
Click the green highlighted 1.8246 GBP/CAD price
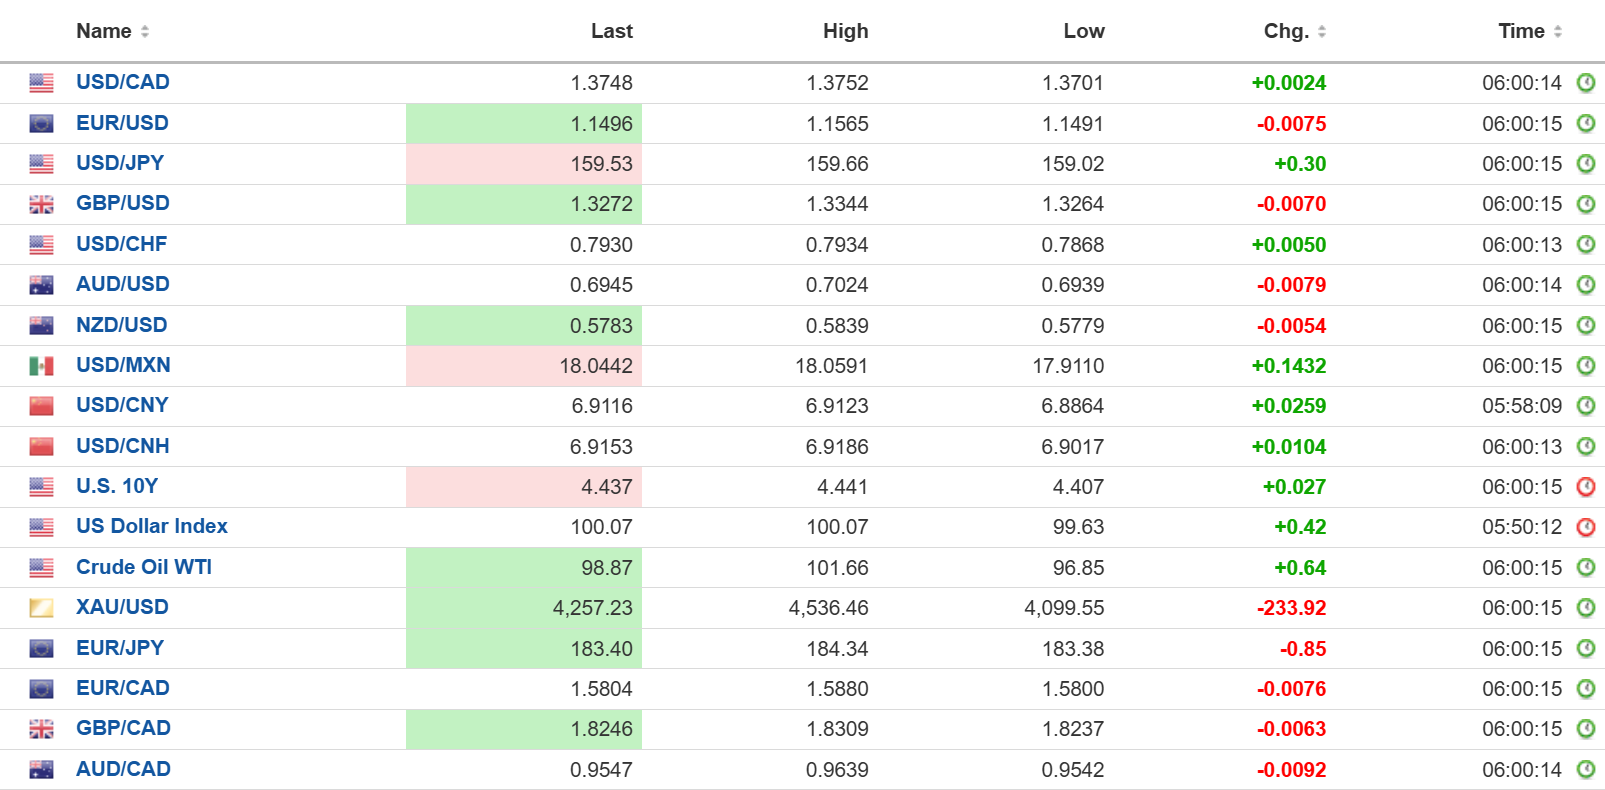601,729
